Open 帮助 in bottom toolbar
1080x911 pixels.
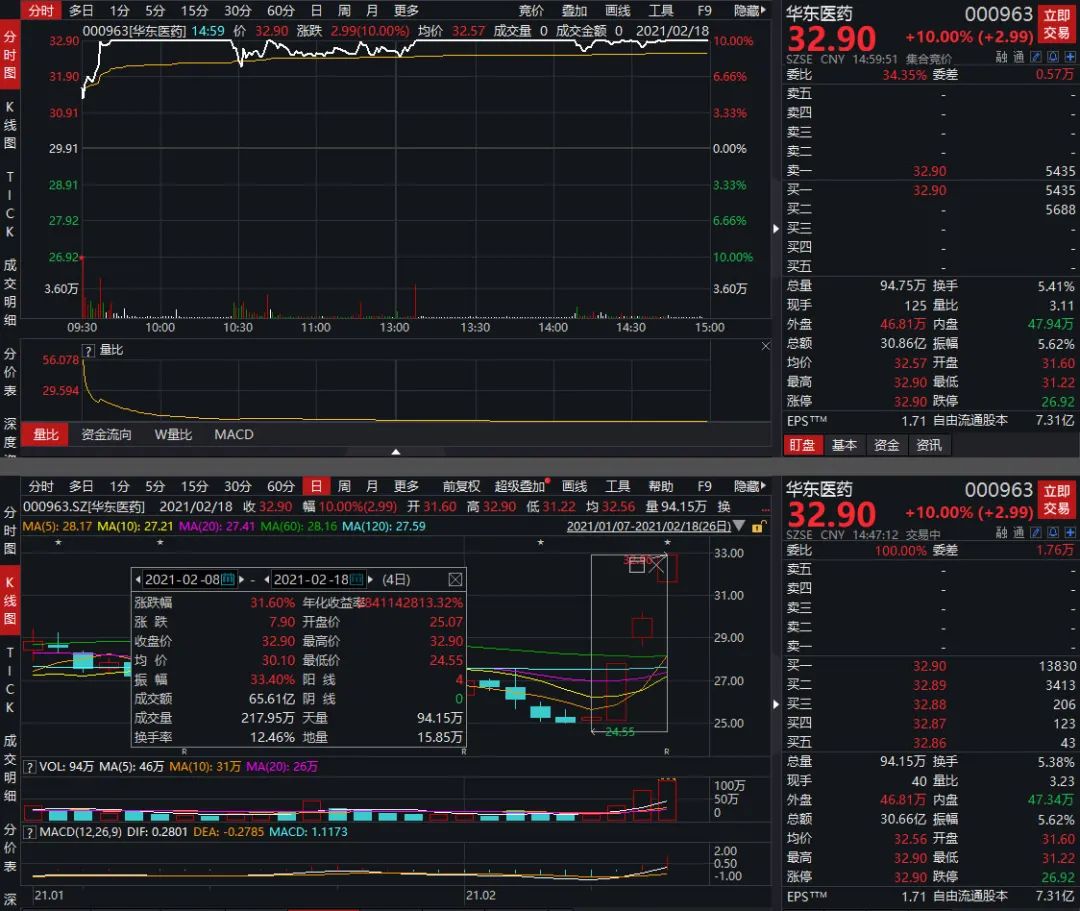pos(661,487)
